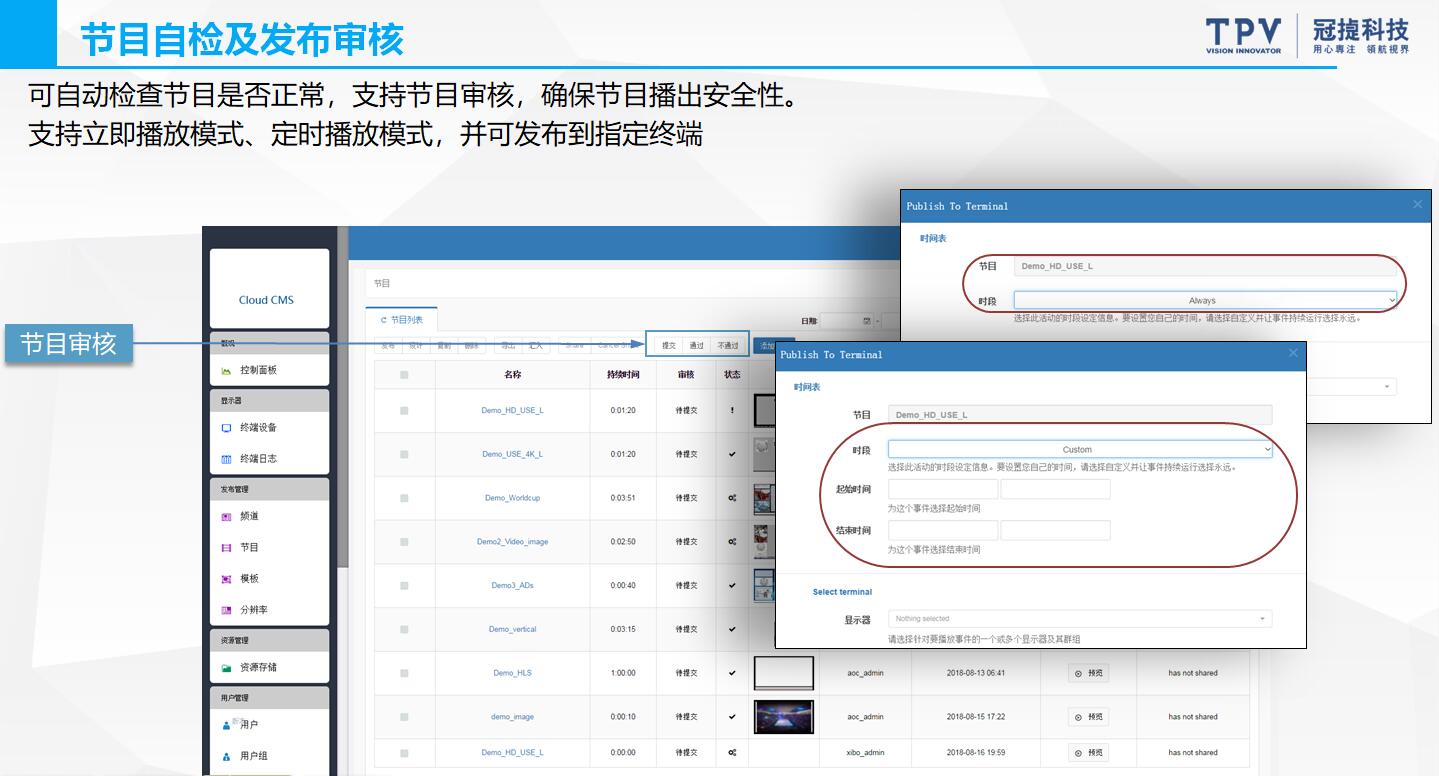The width and height of the screenshot is (1439, 776).
Task: Click 预览 button for demo_image row
Action: click(x=1088, y=717)
